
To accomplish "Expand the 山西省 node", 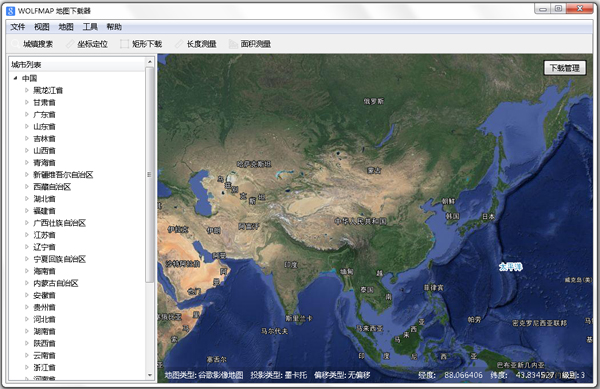I will click(x=27, y=150).
